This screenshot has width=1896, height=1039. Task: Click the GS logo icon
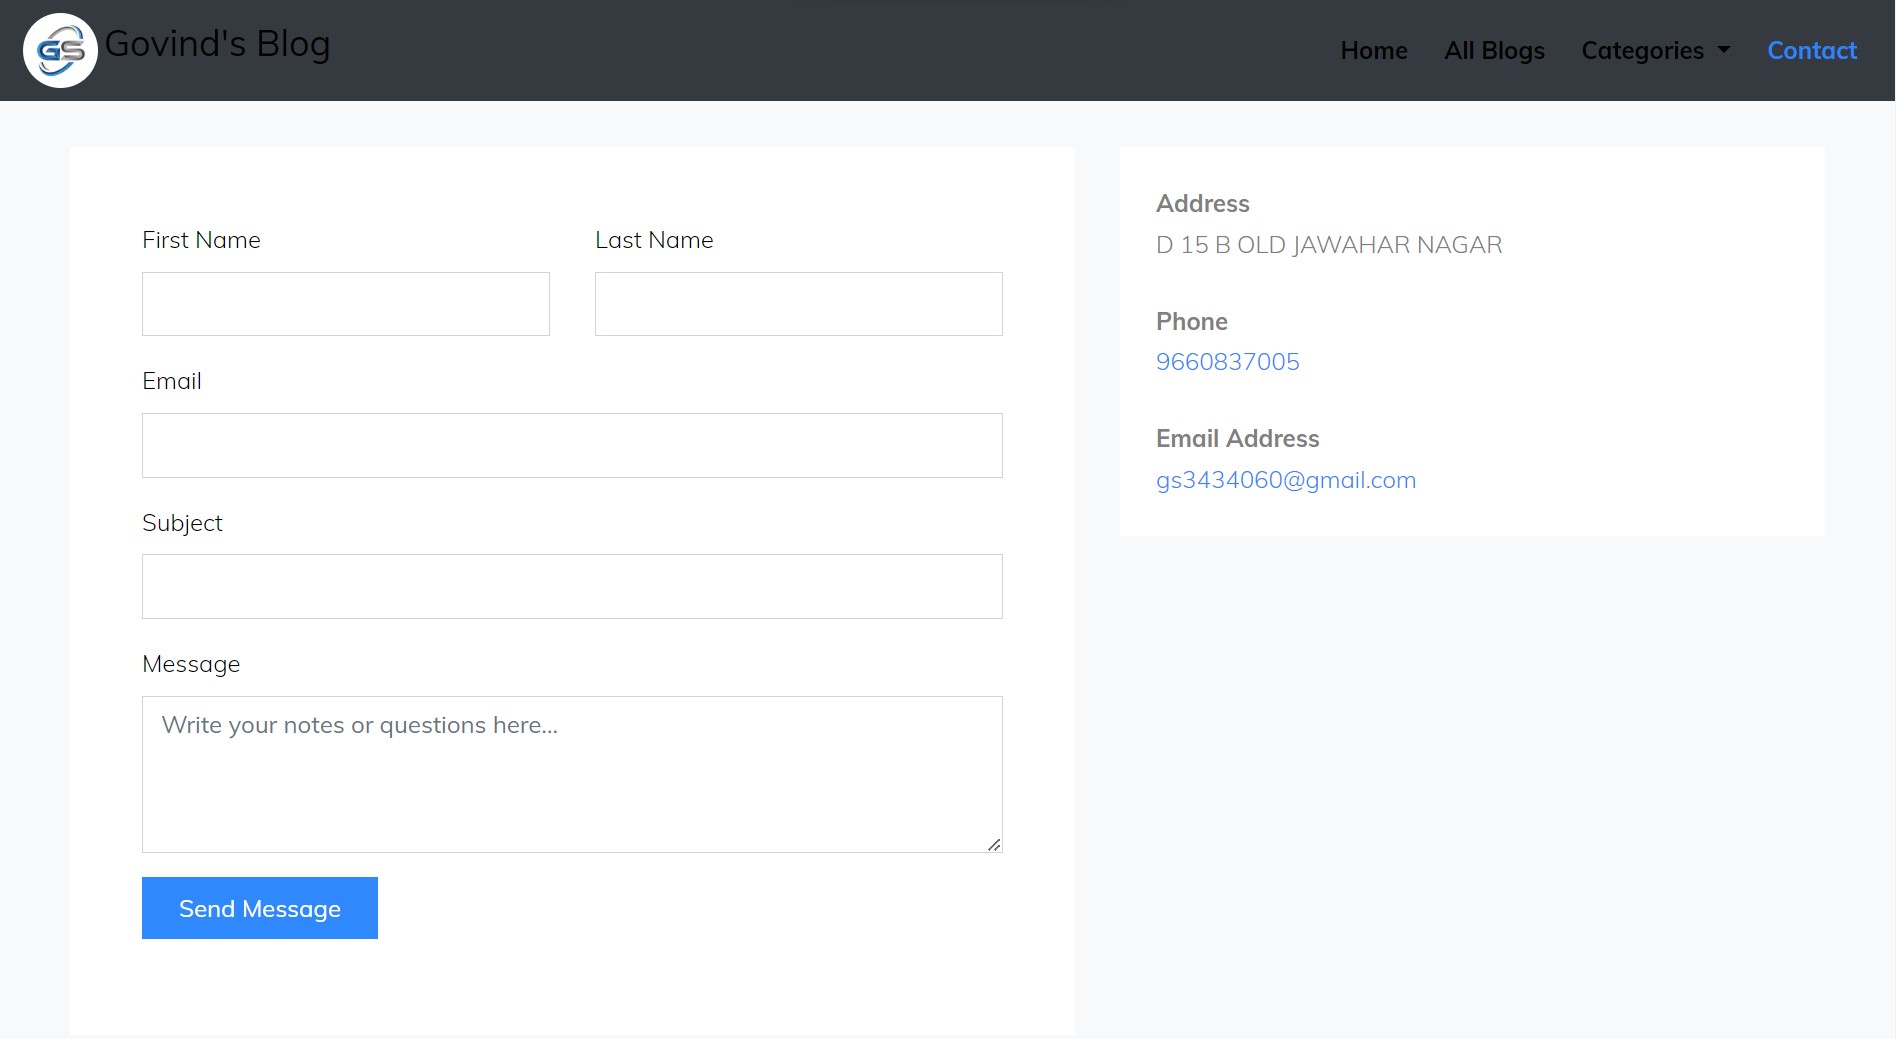(60, 50)
